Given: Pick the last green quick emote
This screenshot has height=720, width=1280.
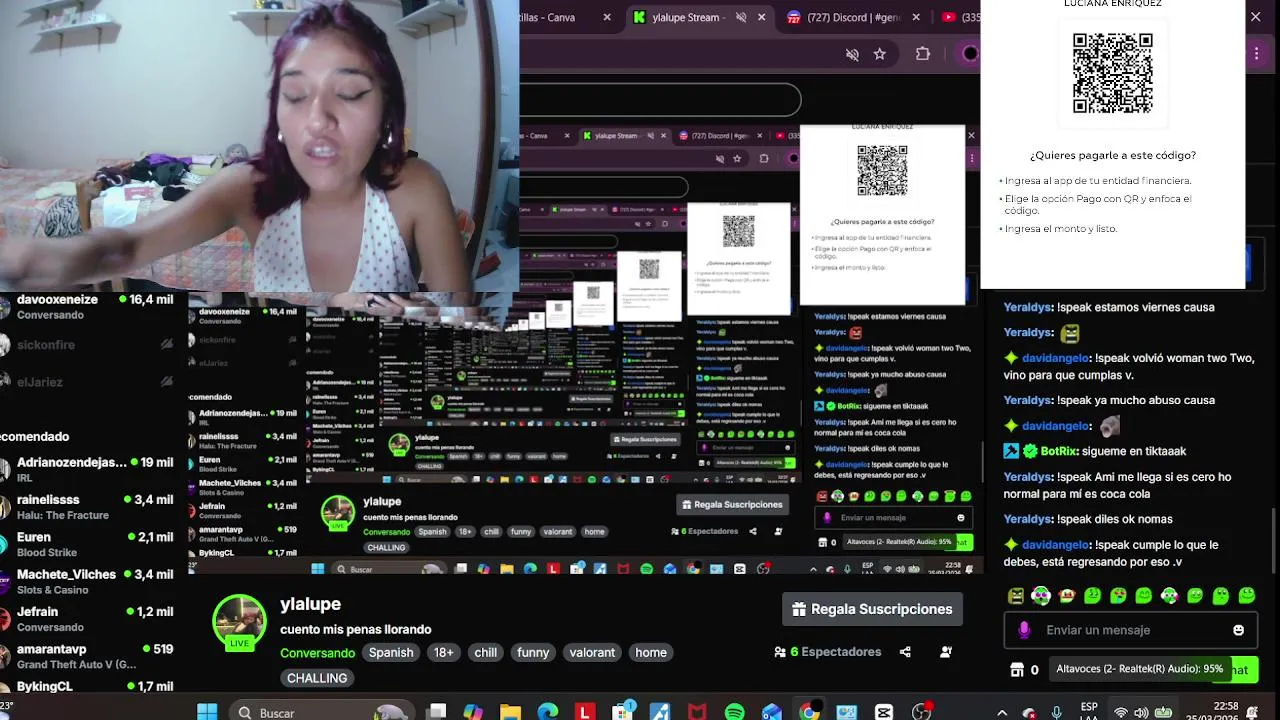Looking at the screenshot, I should [x=1246, y=596].
